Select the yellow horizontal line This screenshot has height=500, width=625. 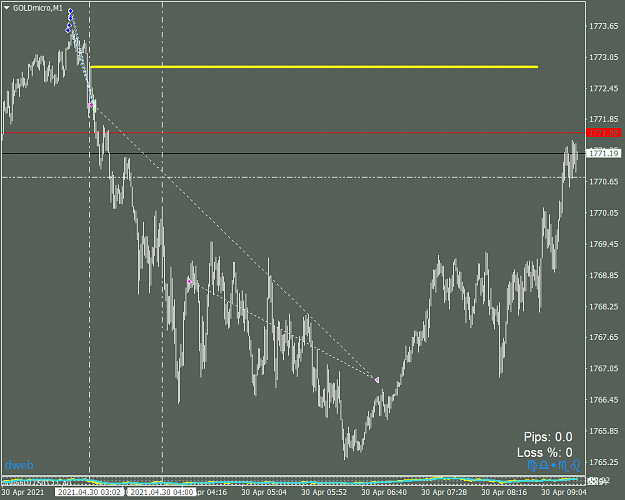[314, 67]
